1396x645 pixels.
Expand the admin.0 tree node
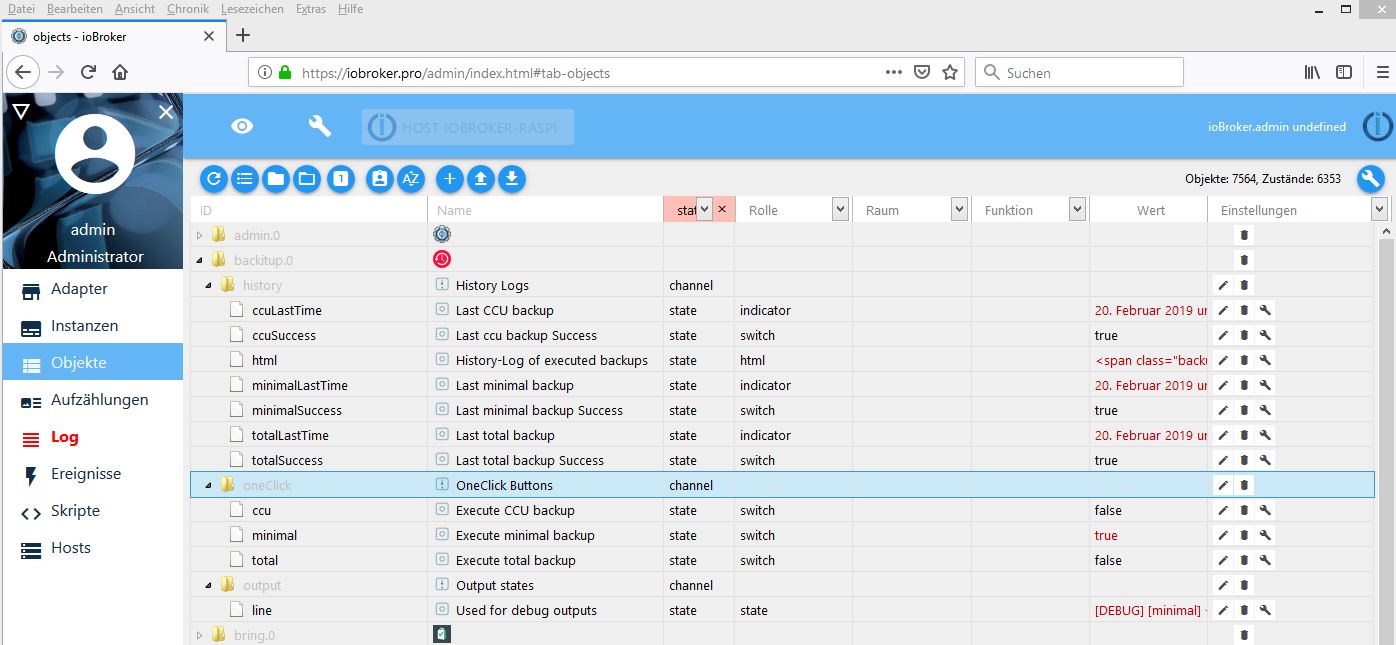[x=199, y=236]
